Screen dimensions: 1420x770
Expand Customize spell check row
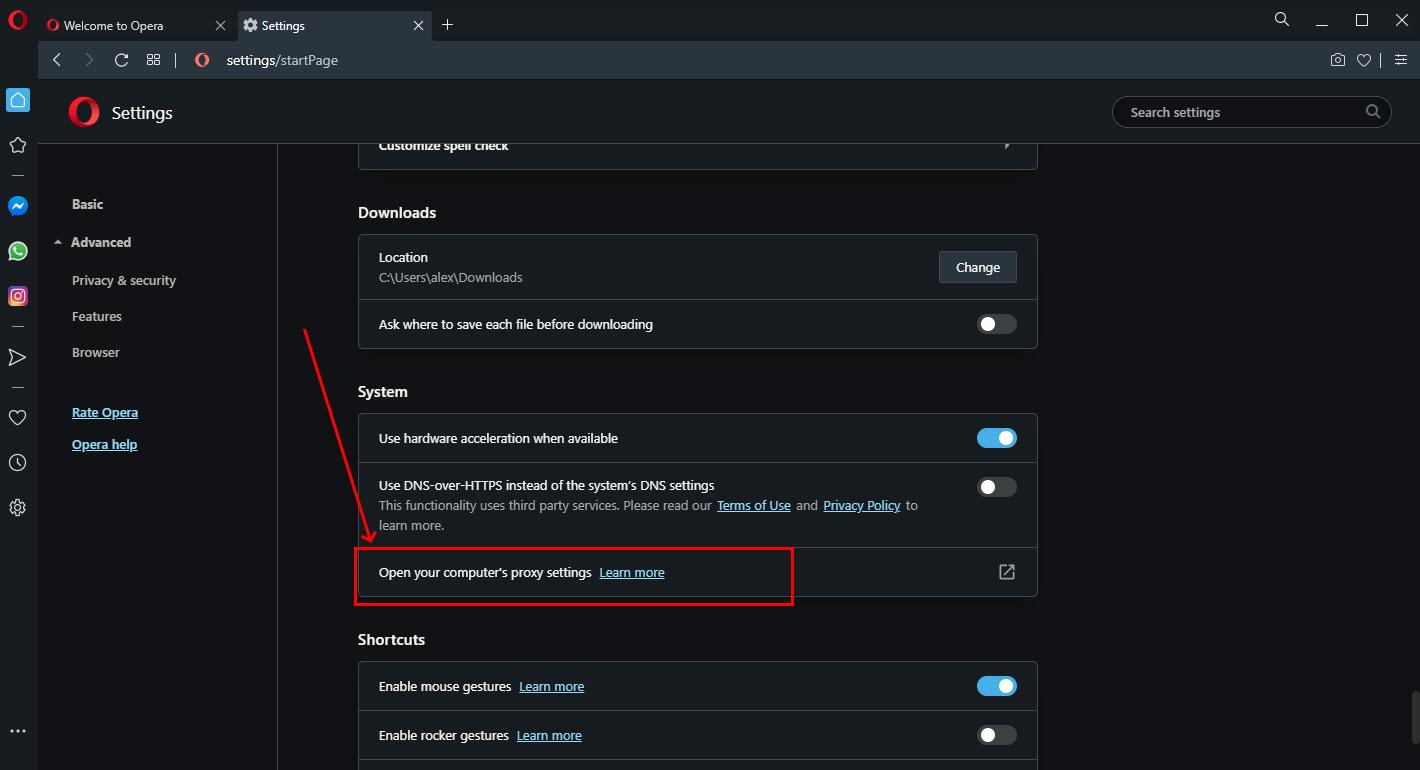(x=1007, y=146)
